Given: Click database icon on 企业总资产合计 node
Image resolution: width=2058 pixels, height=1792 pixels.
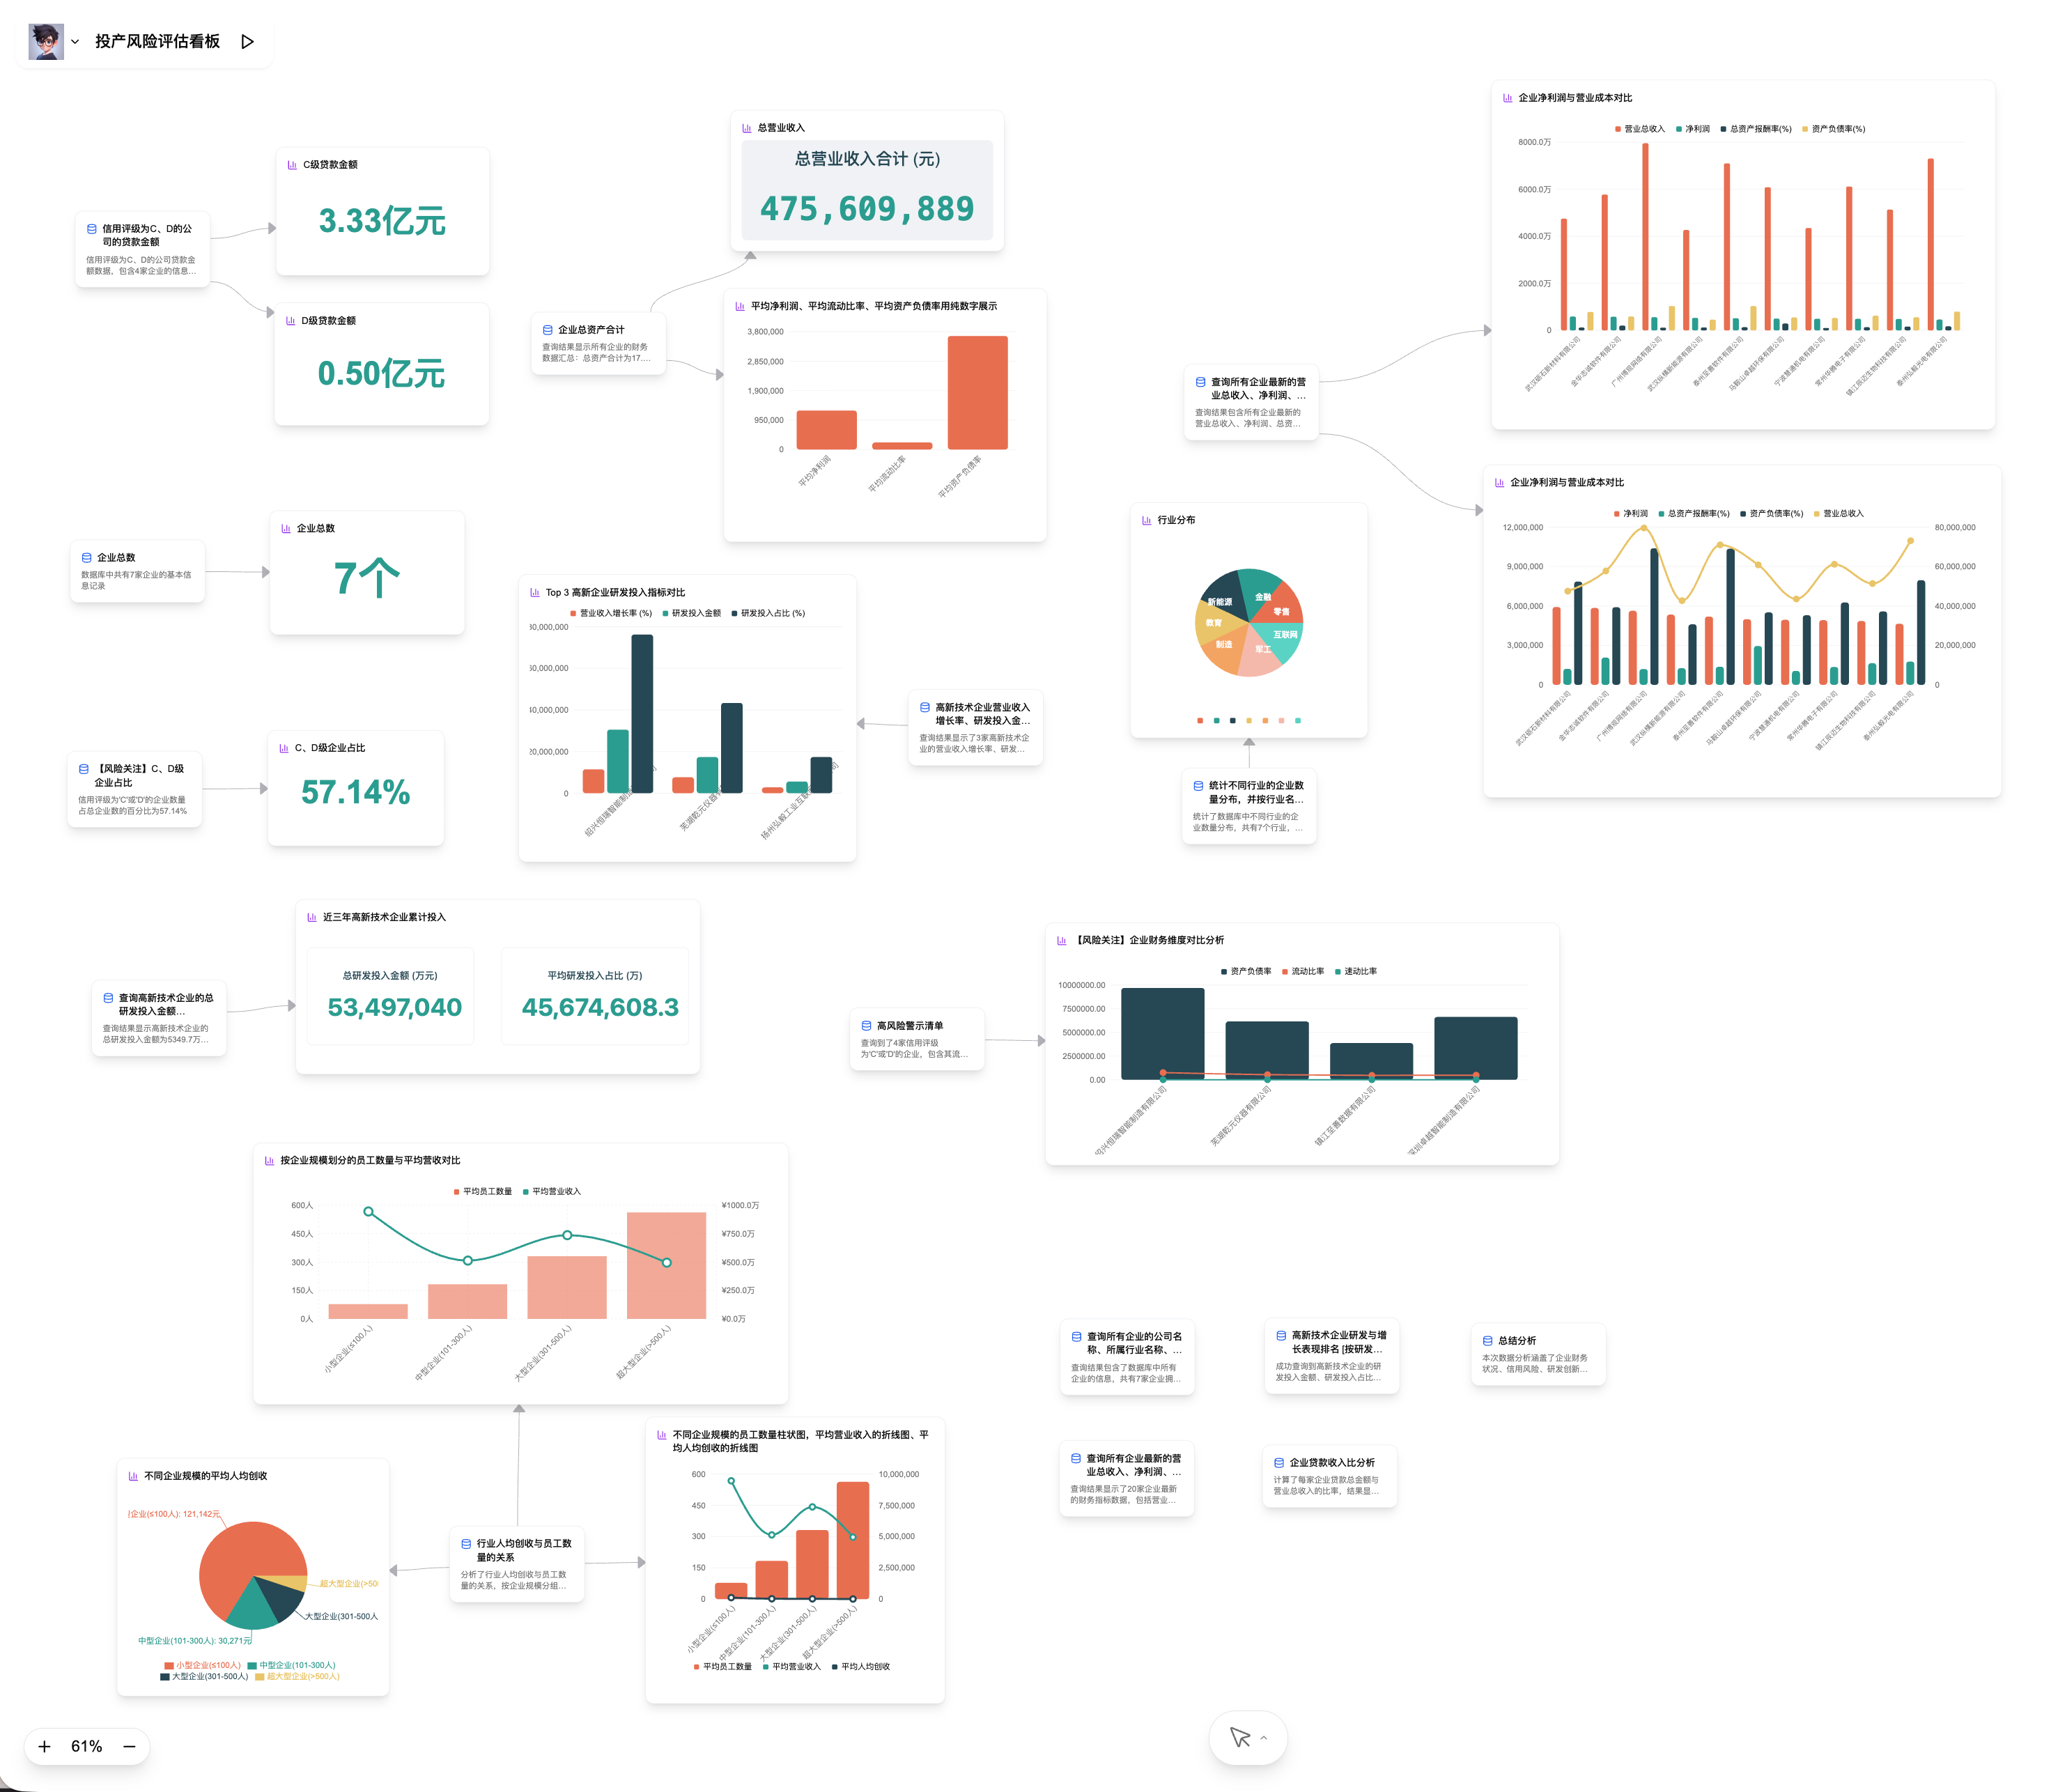Looking at the screenshot, I should pos(547,330).
